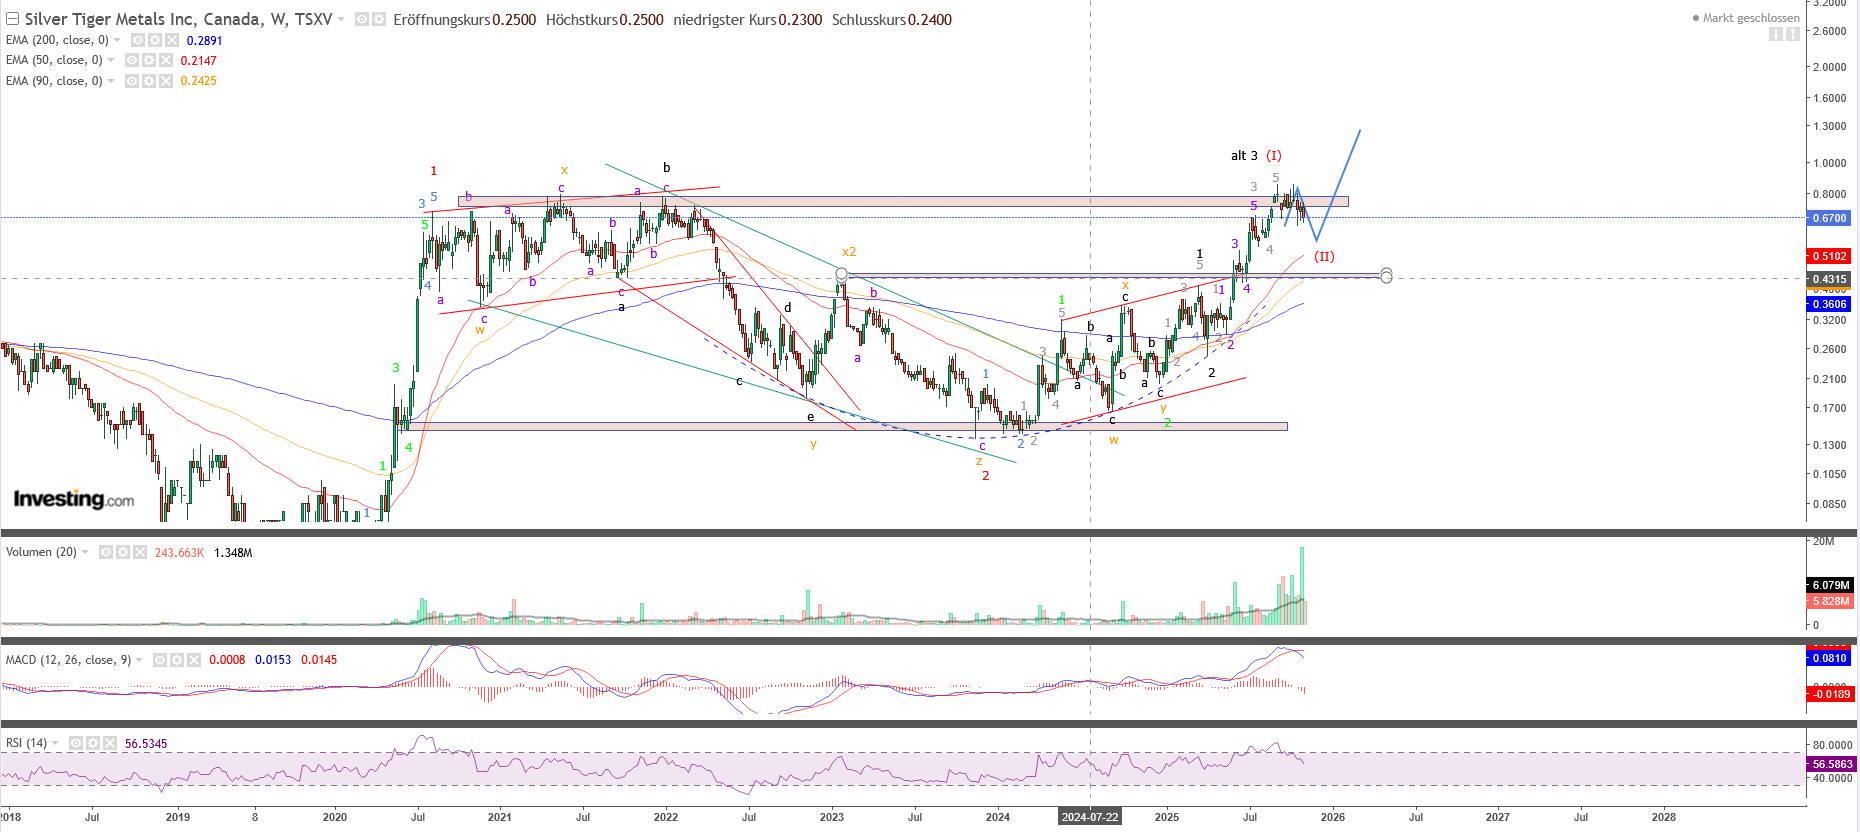Open settings gear for EMA 200 indicator
The height and width of the screenshot is (832, 1860).
pyautogui.click(x=155, y=40)
